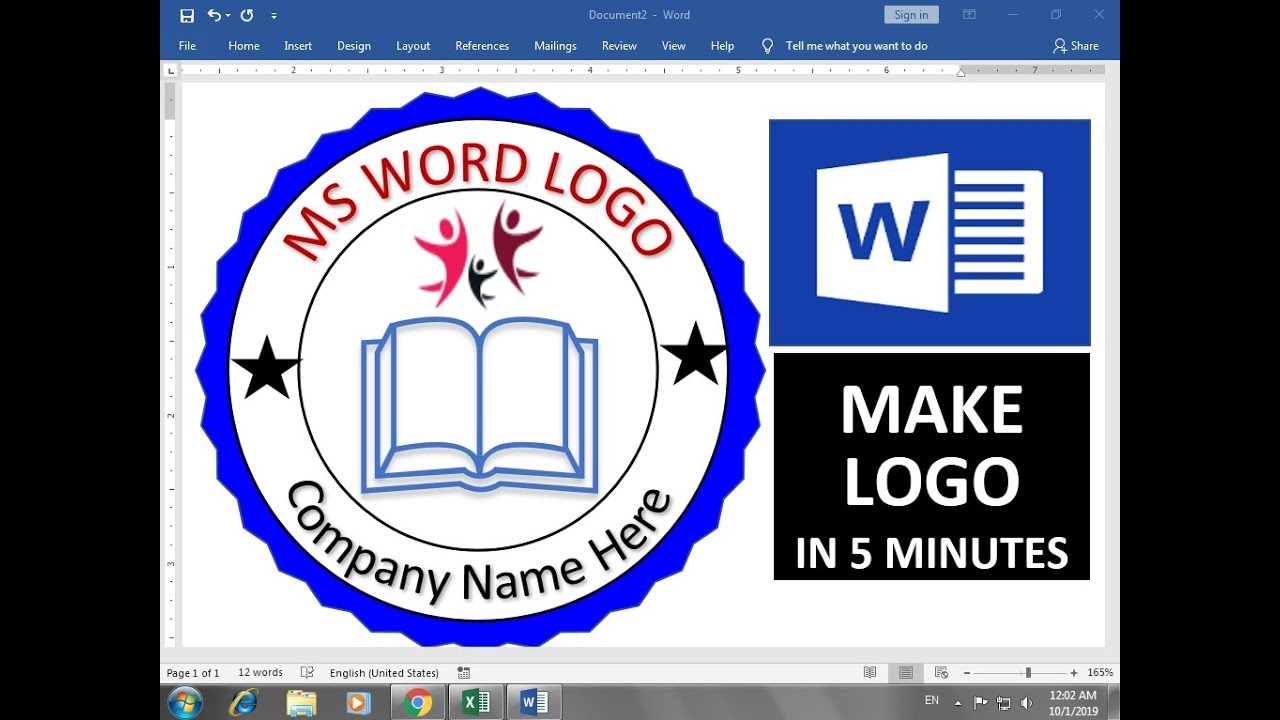Switch to Read Mode view
The height and width of the screenshot is (720, 1280).
coord(870,673)
